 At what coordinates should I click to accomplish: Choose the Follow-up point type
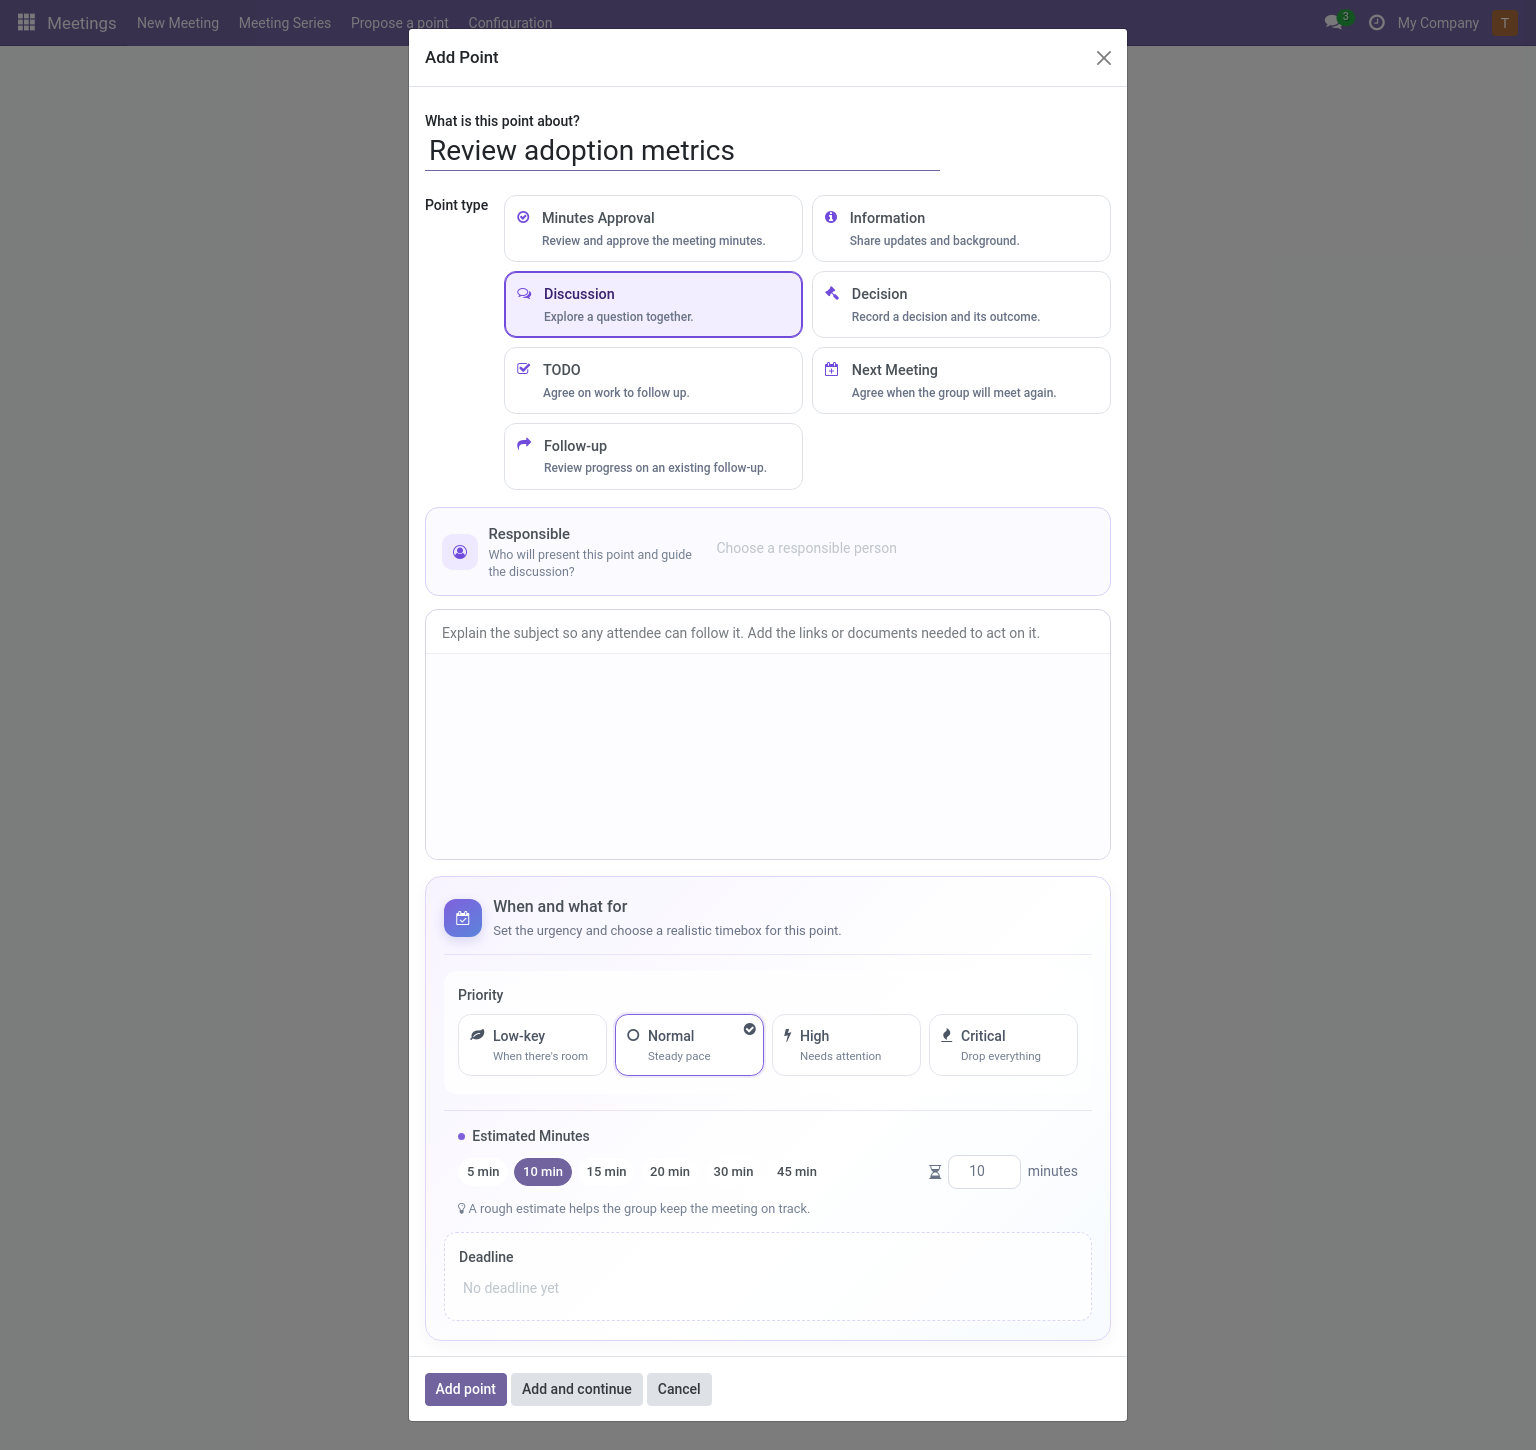coord(653,456)
